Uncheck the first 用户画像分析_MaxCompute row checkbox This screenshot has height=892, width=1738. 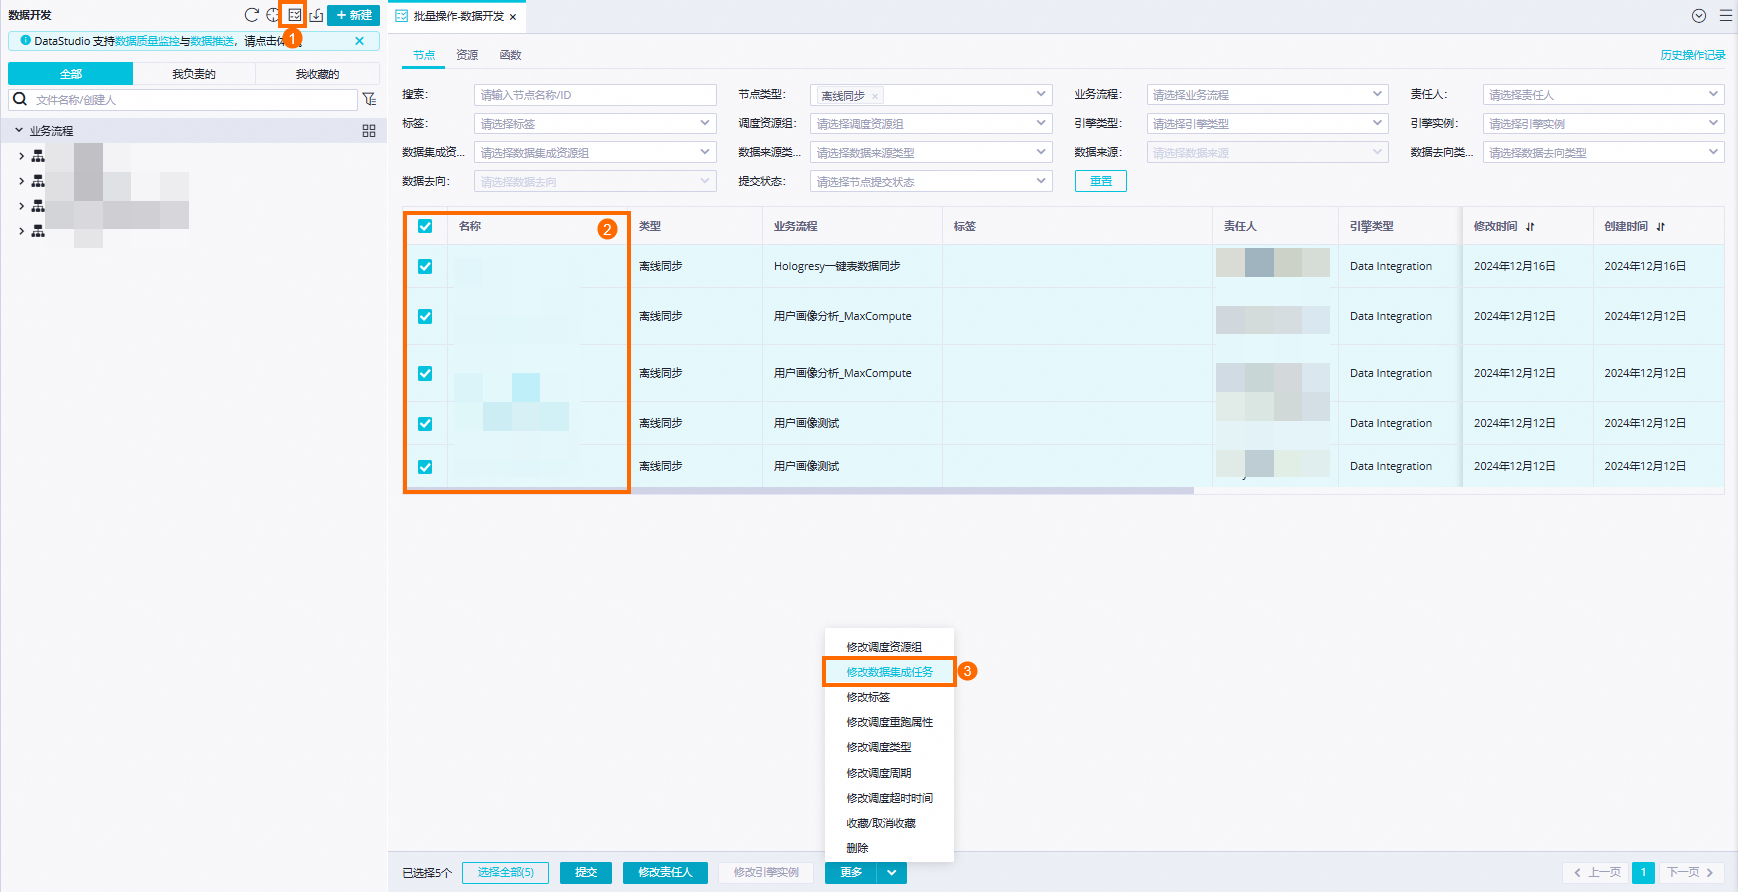425,316
